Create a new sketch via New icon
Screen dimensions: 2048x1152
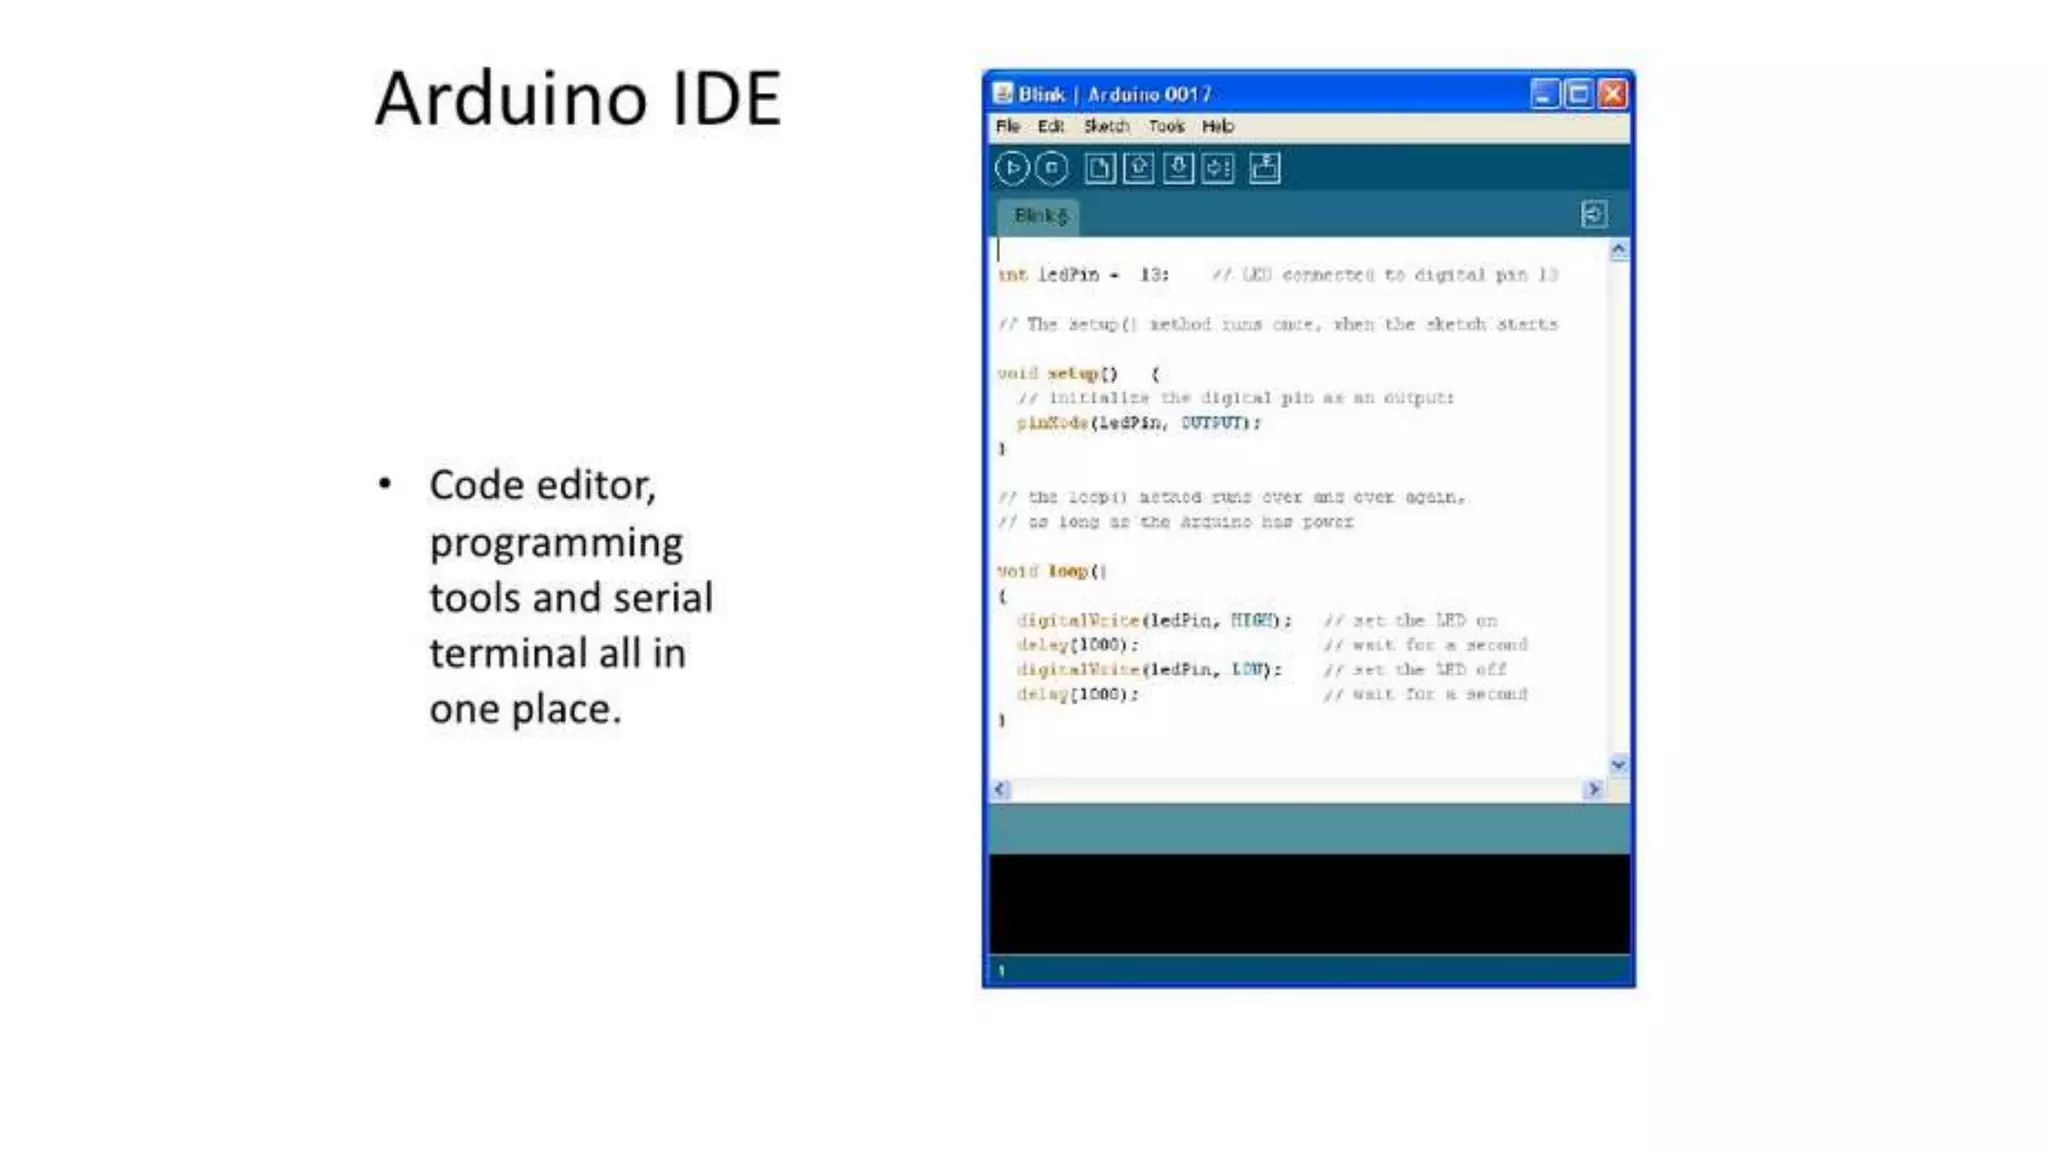click(1100, 168)
